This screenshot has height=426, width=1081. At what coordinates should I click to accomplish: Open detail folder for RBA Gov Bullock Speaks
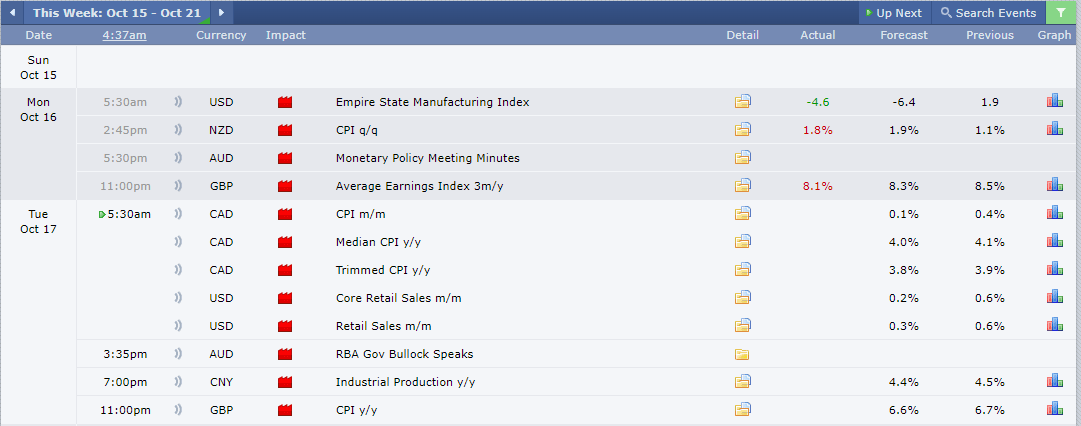[x=742, y=354]
